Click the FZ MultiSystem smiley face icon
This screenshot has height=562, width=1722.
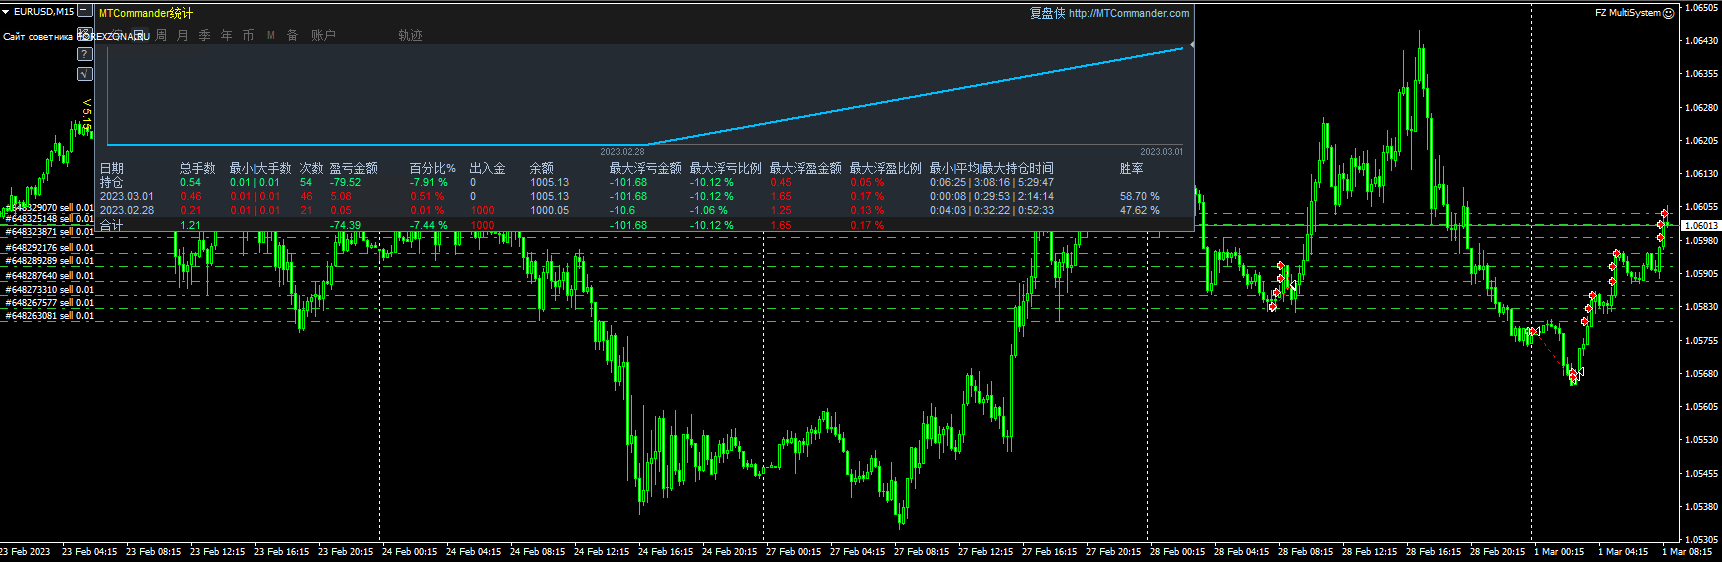point(1668,13)
